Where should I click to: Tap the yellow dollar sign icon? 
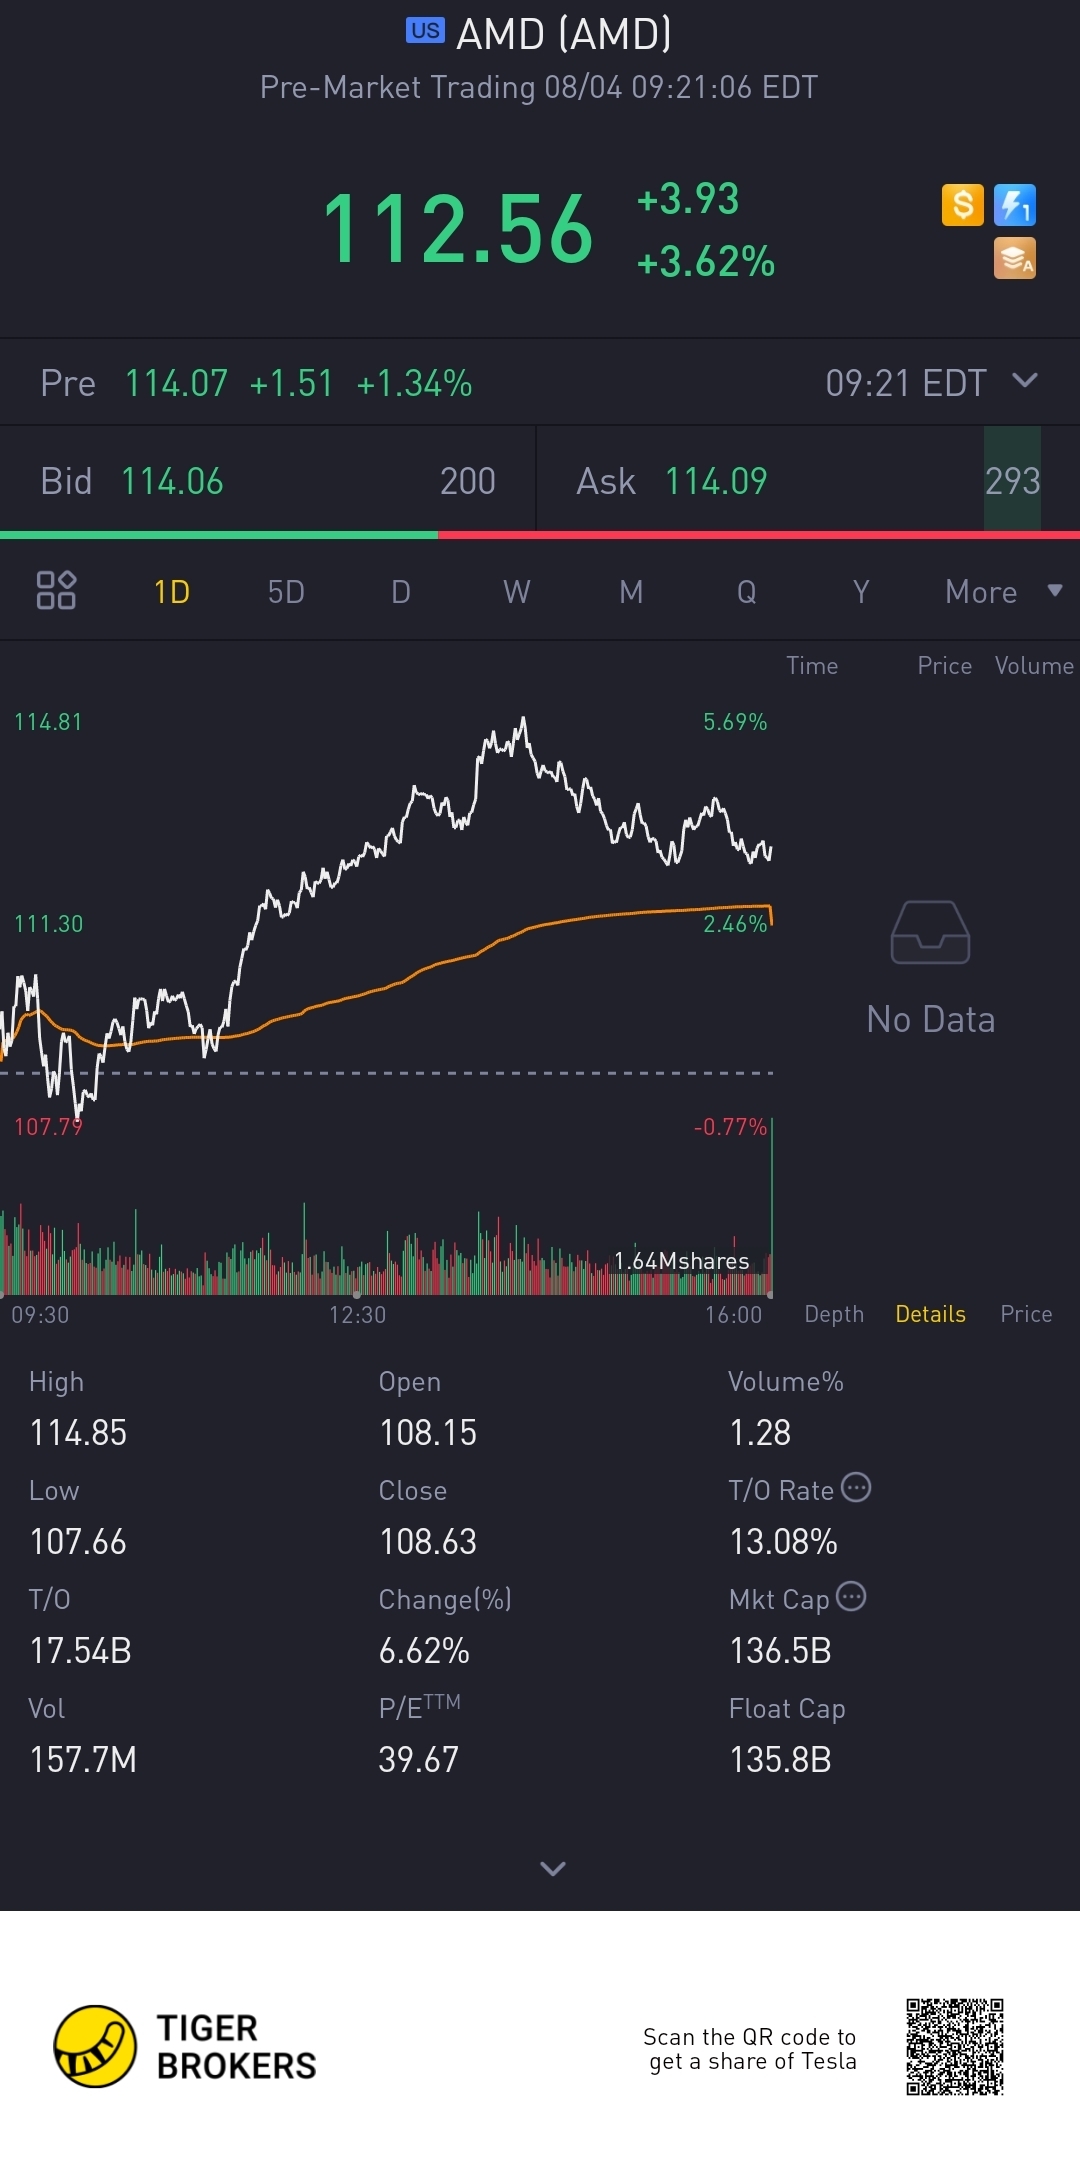point(962,205)
